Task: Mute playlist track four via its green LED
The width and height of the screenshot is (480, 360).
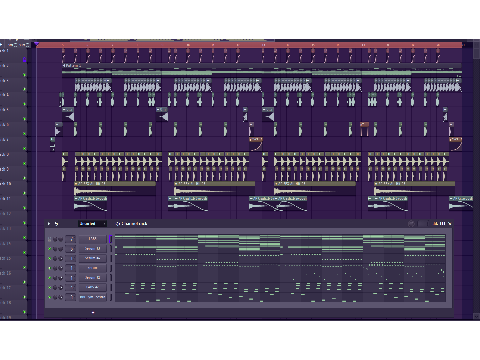Action: (x=24, y=104)
